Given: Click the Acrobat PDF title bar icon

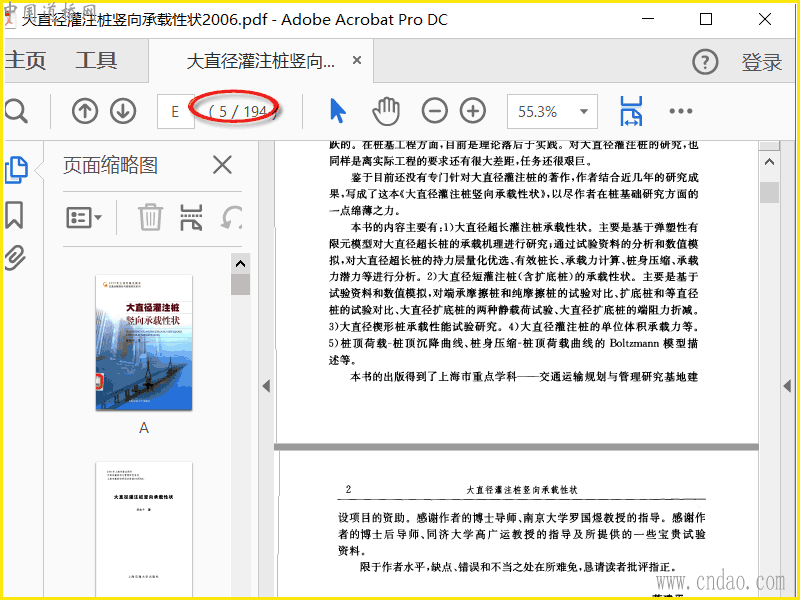Looking at the screenshot, I should (x=10, y=19).
